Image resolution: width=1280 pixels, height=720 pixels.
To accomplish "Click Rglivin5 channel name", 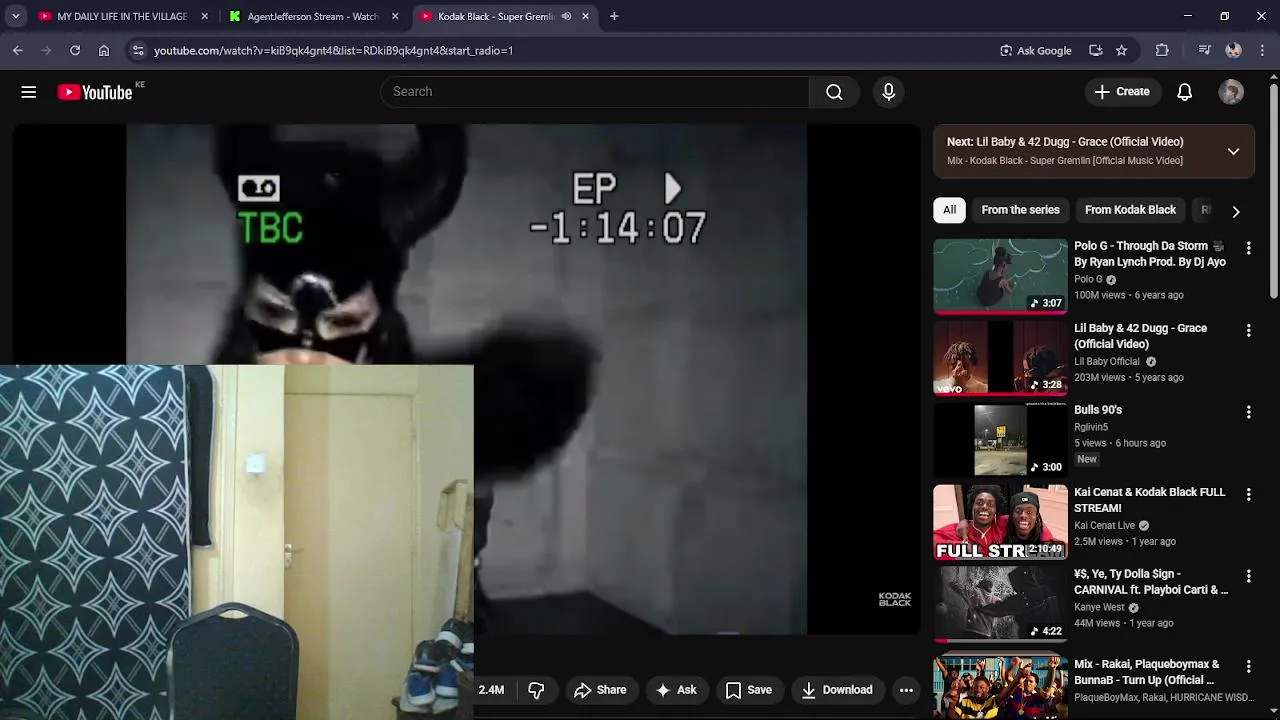I will click(x=1091, y=427).
